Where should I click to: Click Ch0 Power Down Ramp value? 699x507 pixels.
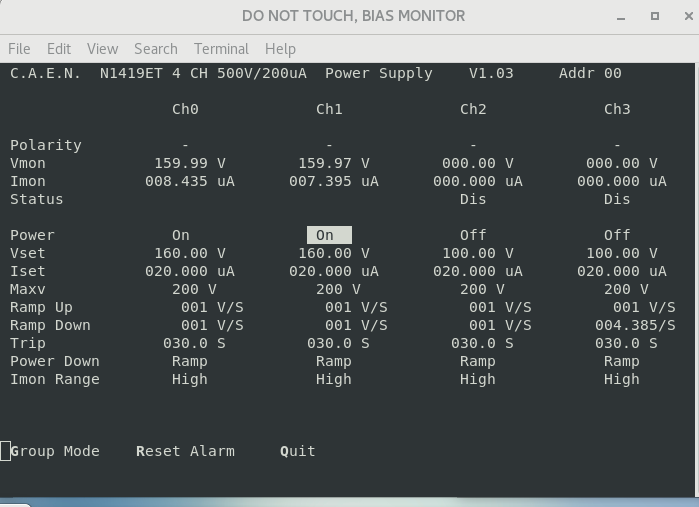click(x=190, y=361)
